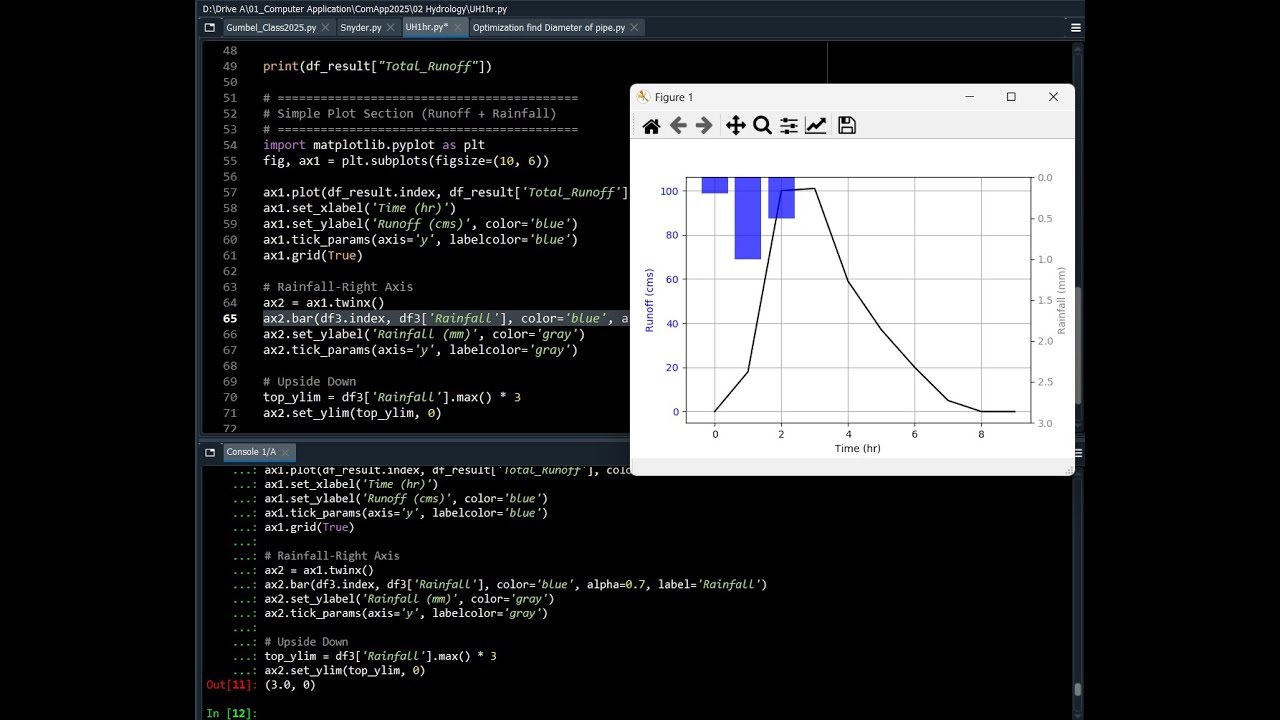Go forward to next plot view
The height and width of the screenshot is (720, 1280).
pyautogui.click(x=704, y=126)
